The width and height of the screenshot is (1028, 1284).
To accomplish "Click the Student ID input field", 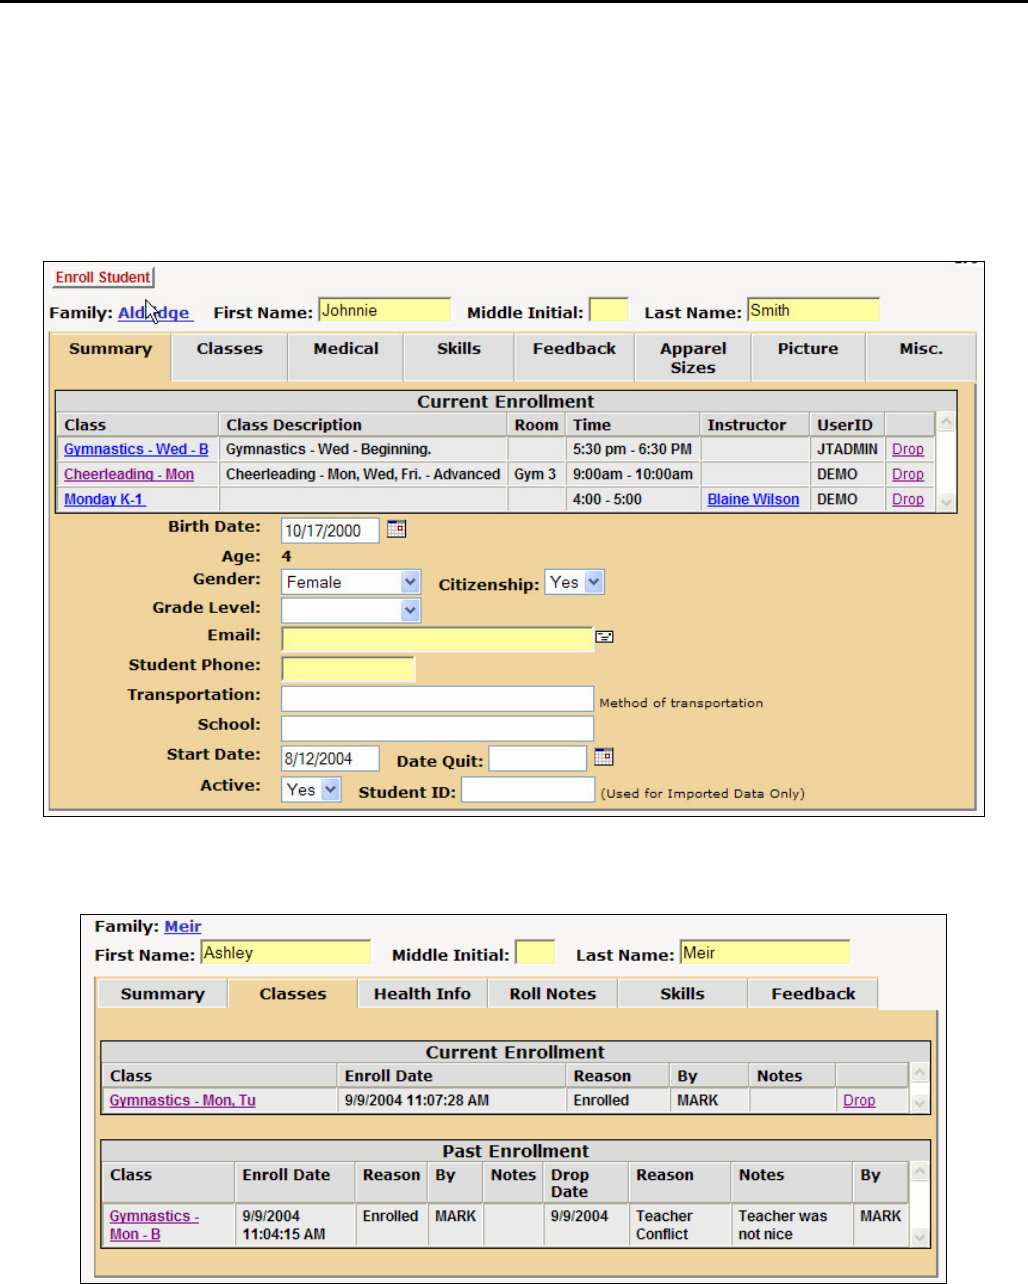I will 528,790.
